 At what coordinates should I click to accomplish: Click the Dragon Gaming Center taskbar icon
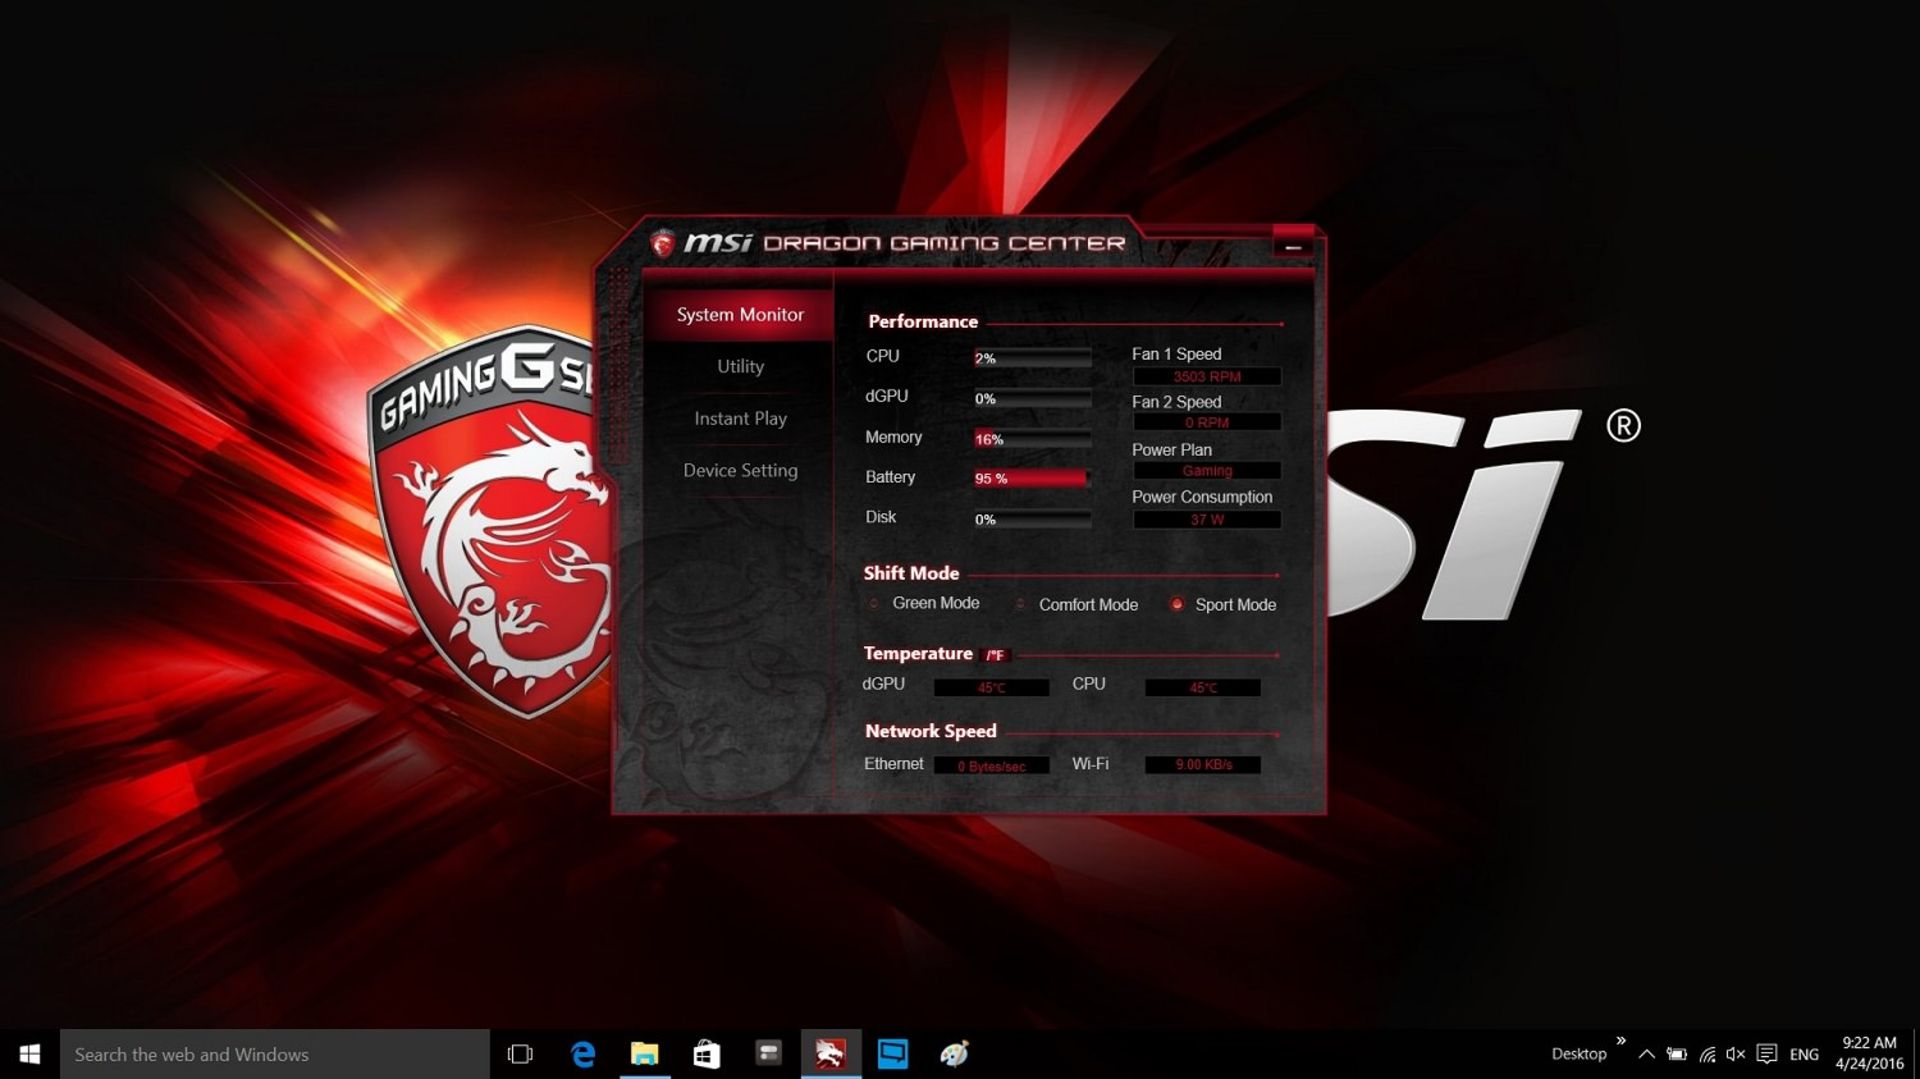tap(830, 1054)
